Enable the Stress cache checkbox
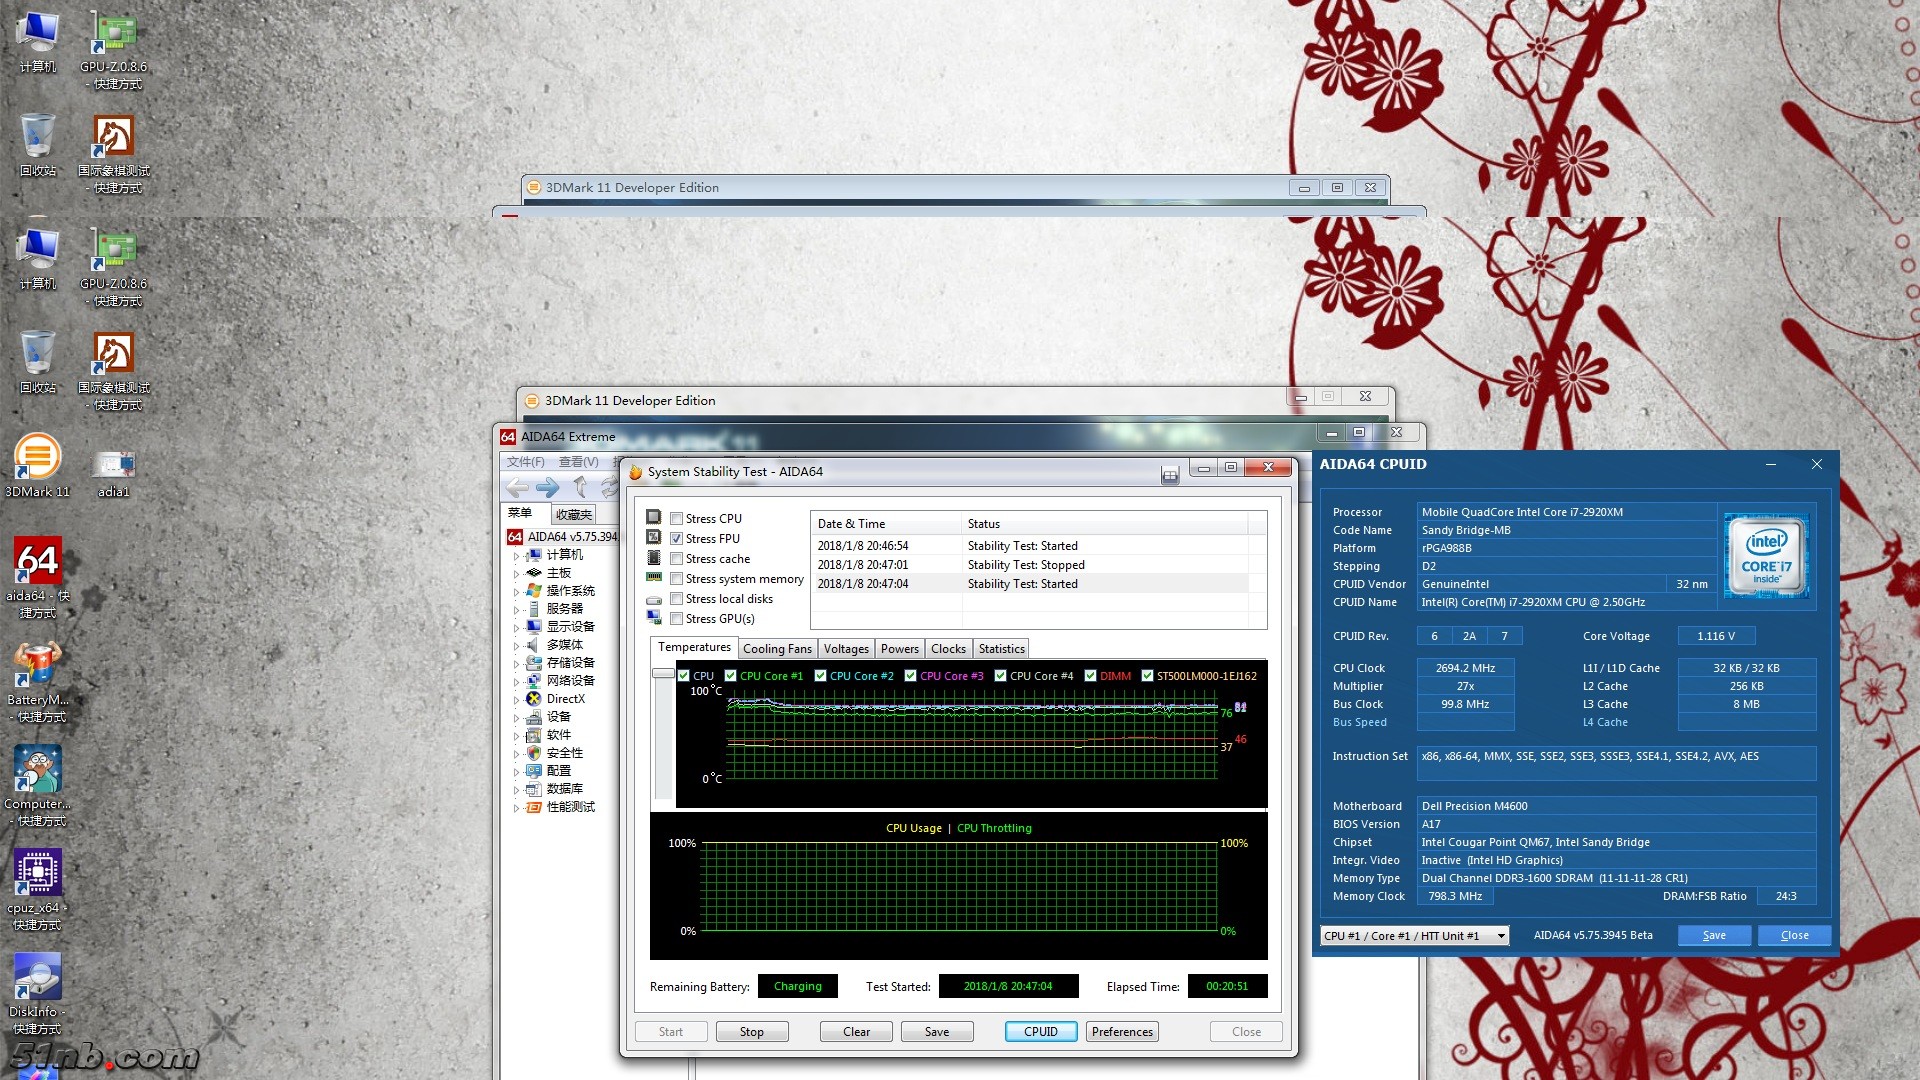Screen dimensions: 1920x1080 tap(677, 559)
